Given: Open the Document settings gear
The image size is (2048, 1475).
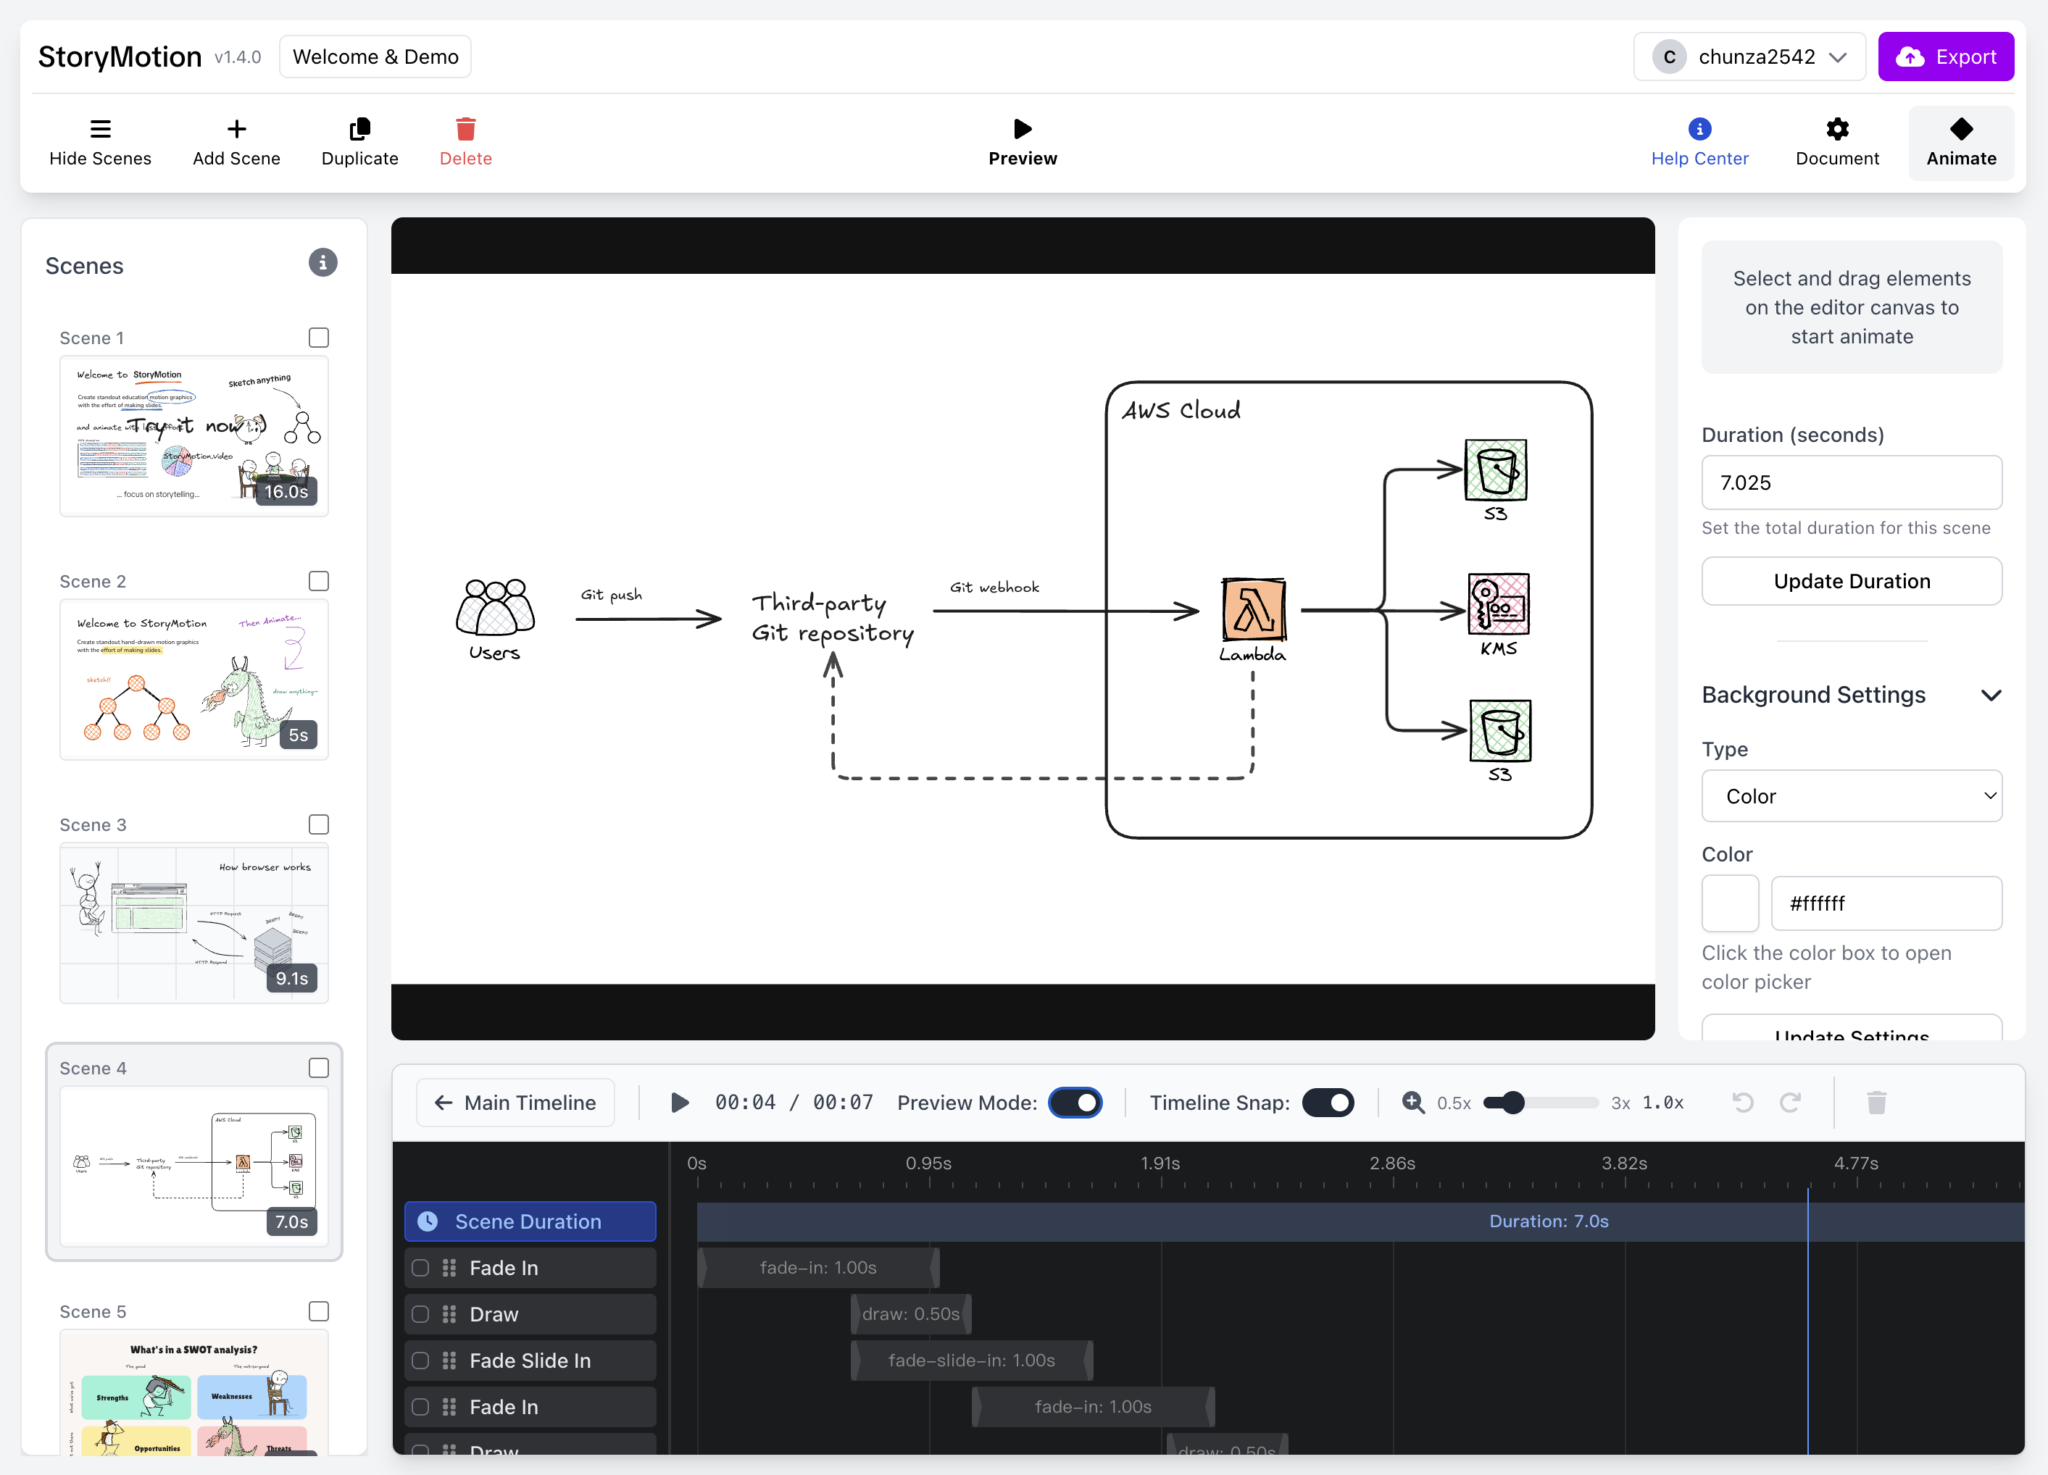Looking at the screenshot, I should tap(1836, 130).
